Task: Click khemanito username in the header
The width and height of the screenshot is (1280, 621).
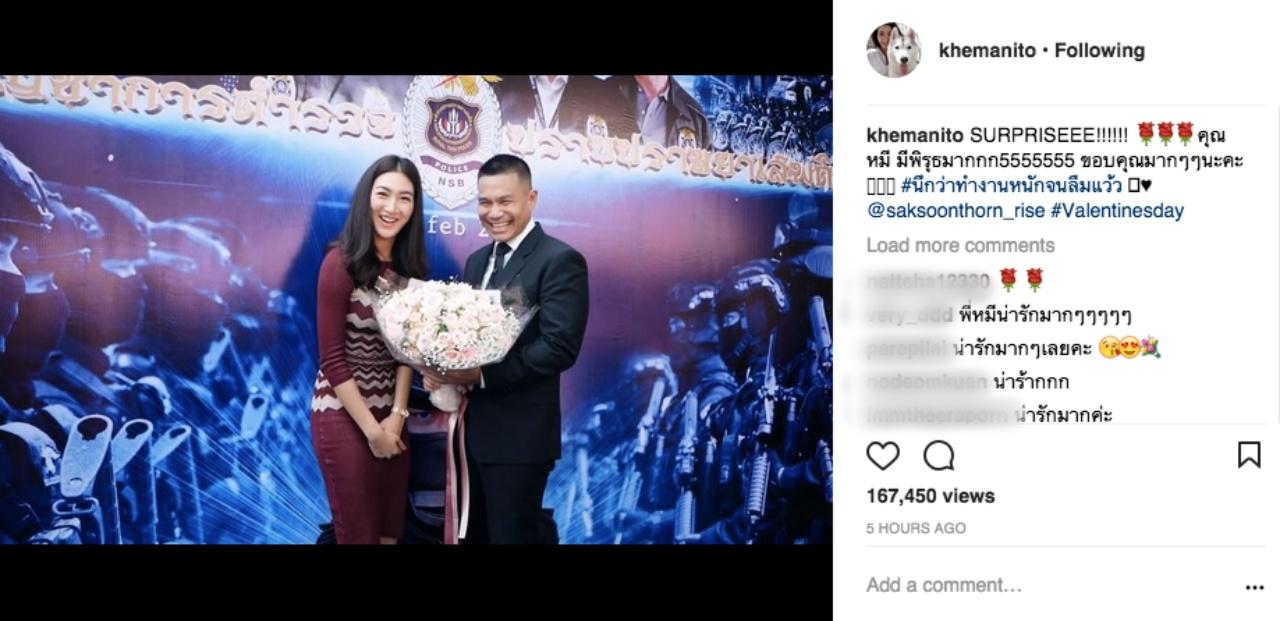Action: pyautogui.click(x=987, y=50)
